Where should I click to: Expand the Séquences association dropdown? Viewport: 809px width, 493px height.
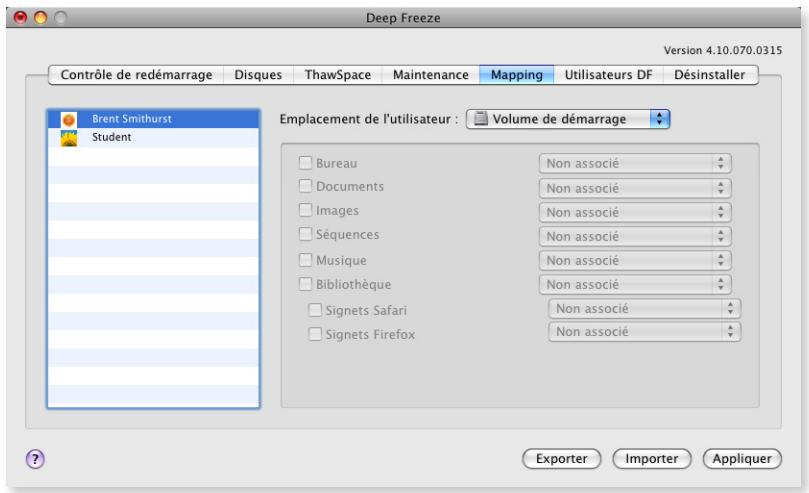pyautogui.click(x=635, y=236)
